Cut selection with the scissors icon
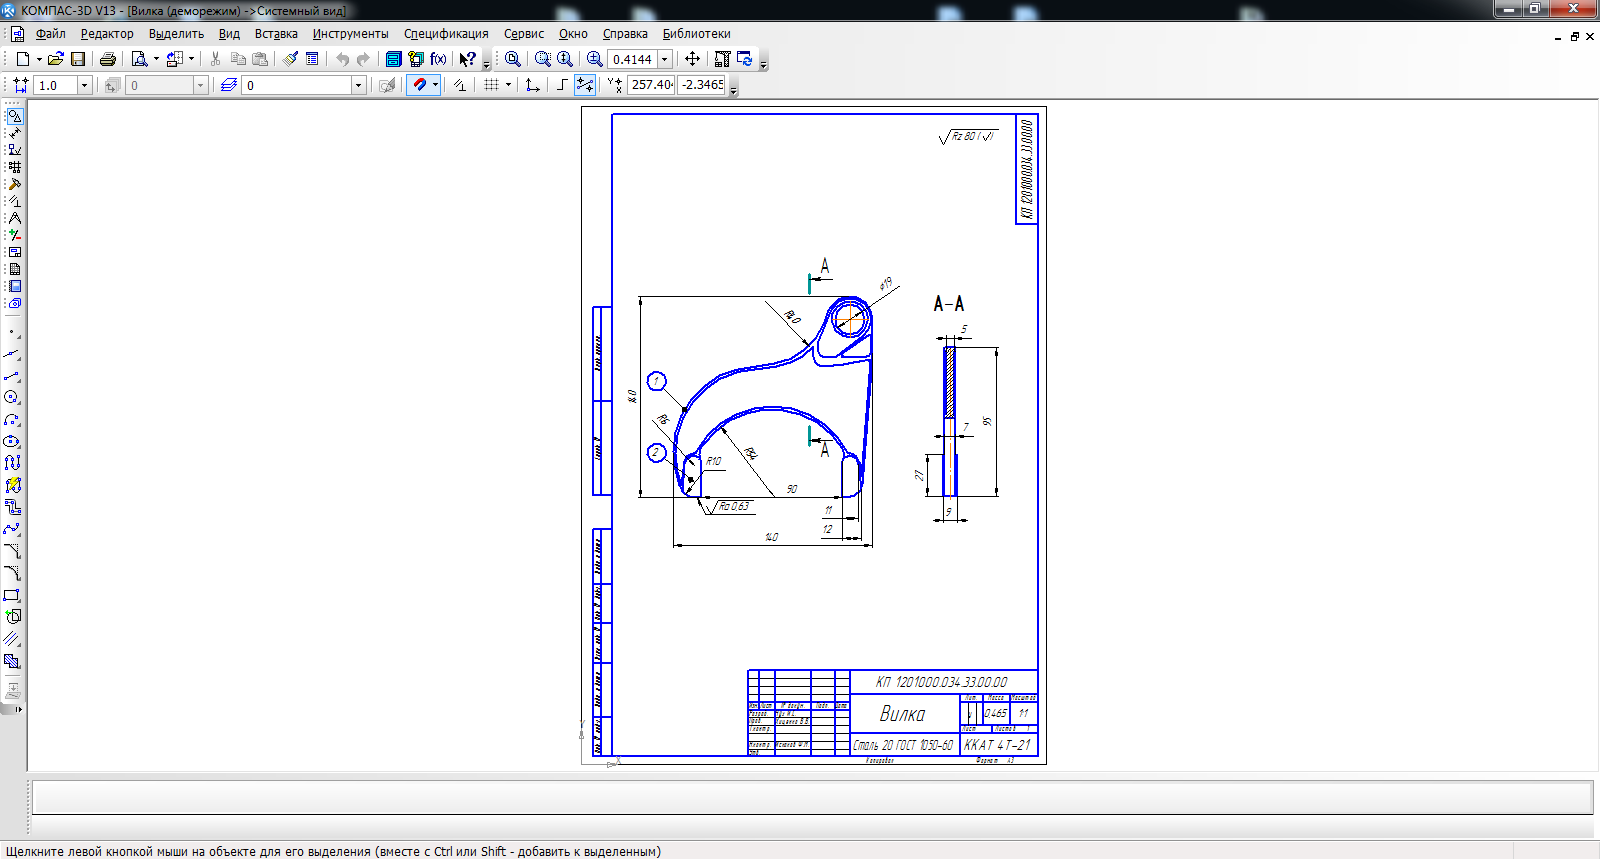 pos(215,59)
